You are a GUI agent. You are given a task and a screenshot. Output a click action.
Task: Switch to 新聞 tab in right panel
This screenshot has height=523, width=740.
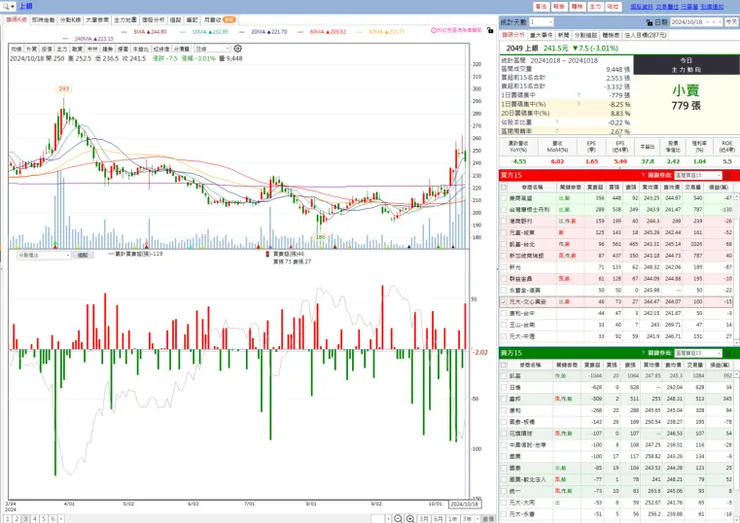click(563, 35)
